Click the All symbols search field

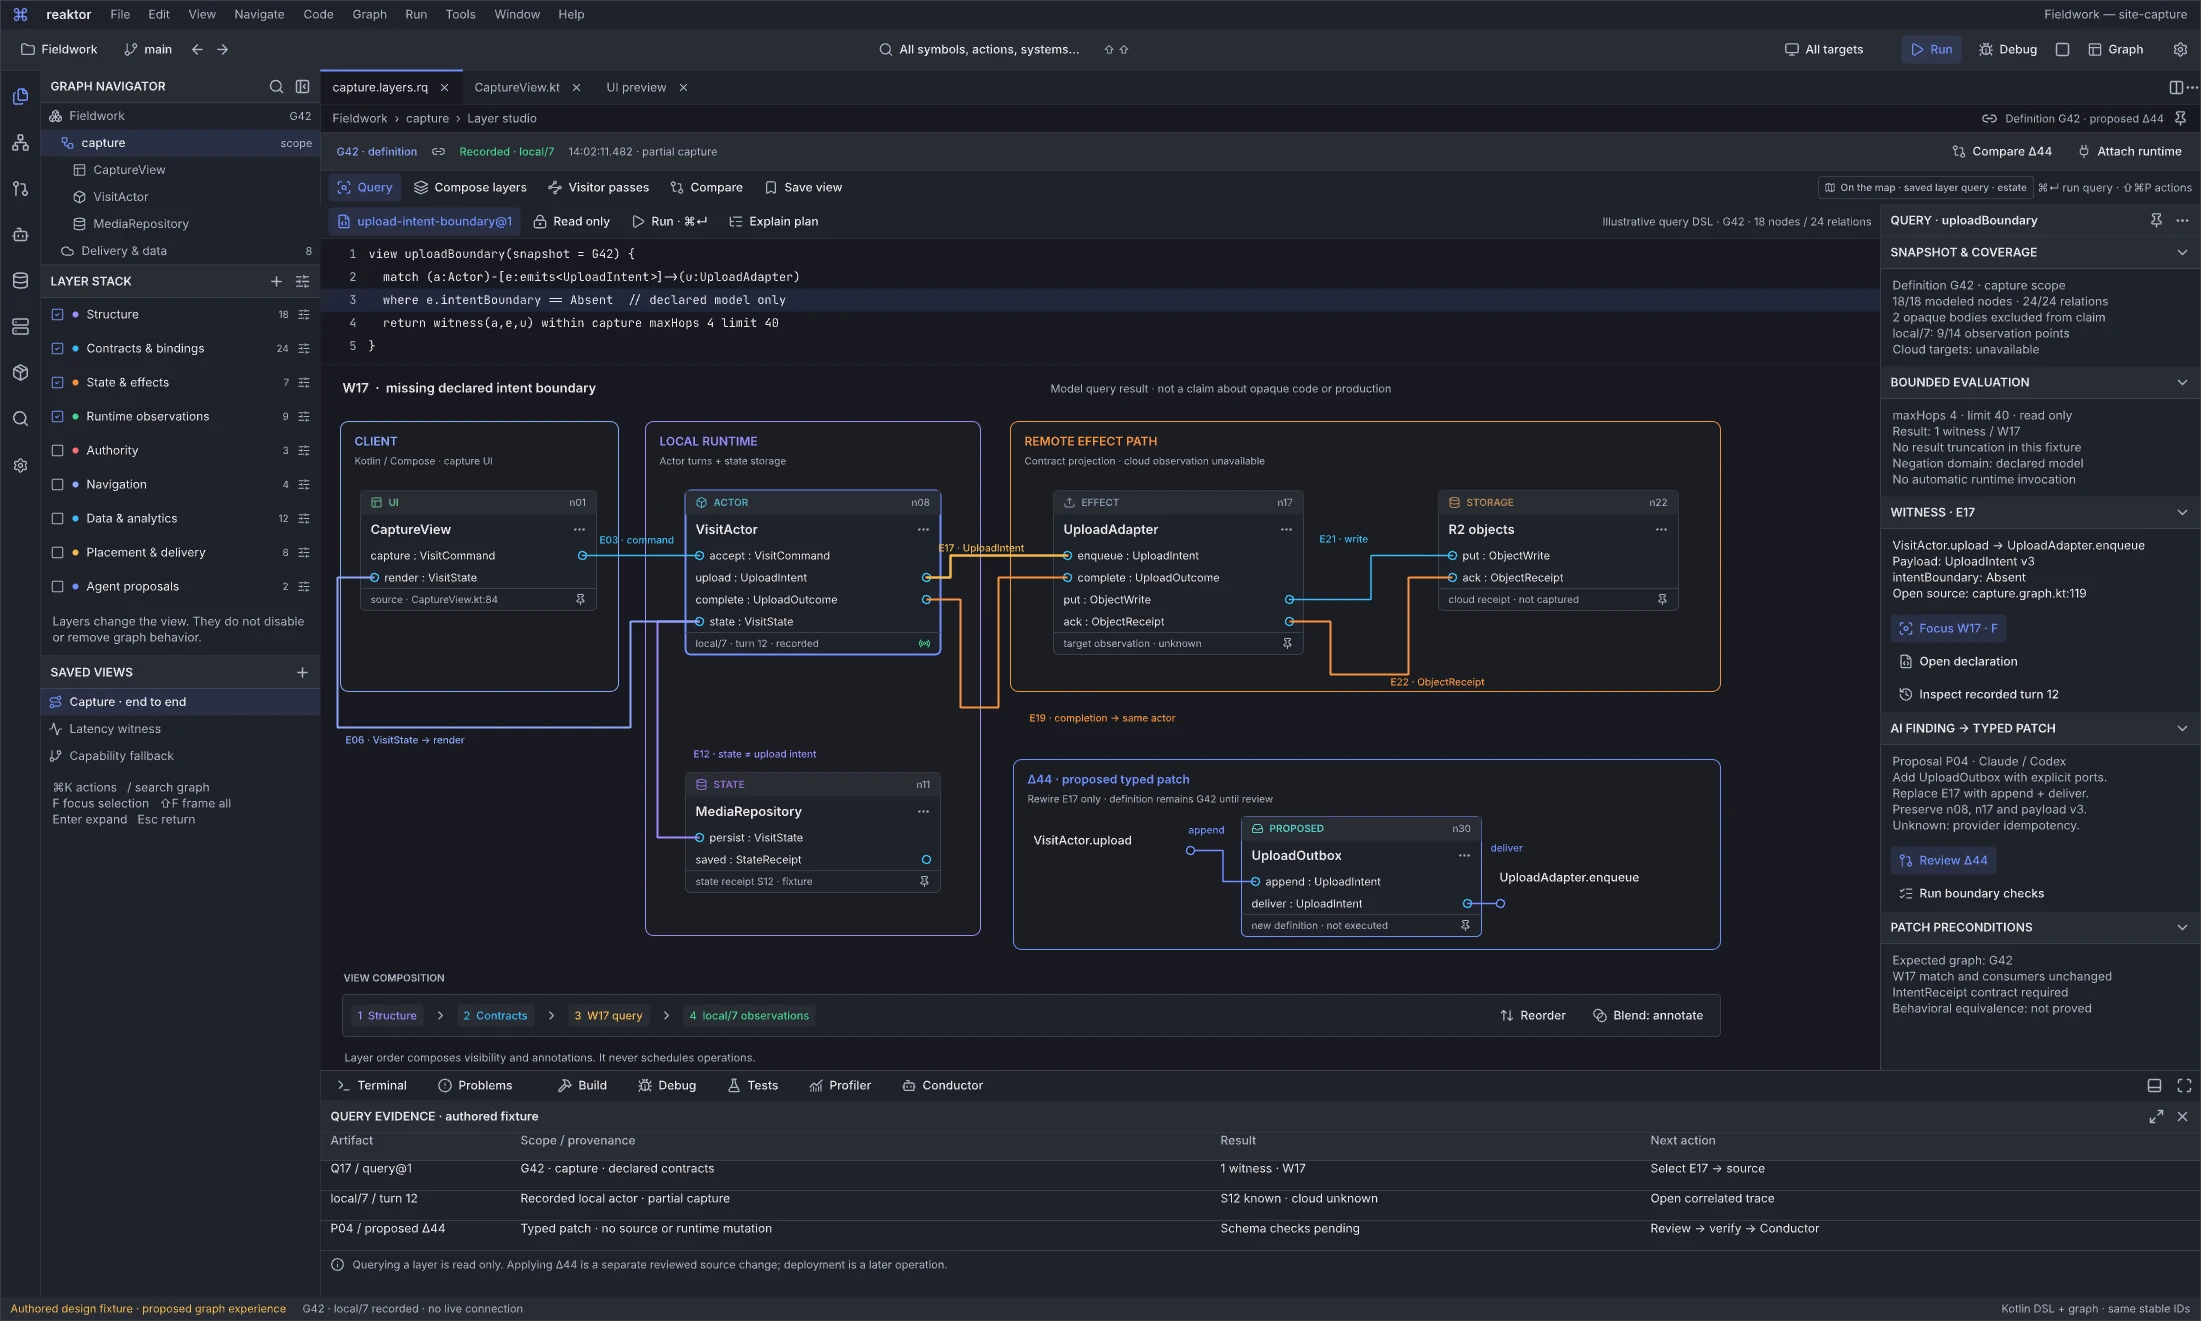coord(990,49)
